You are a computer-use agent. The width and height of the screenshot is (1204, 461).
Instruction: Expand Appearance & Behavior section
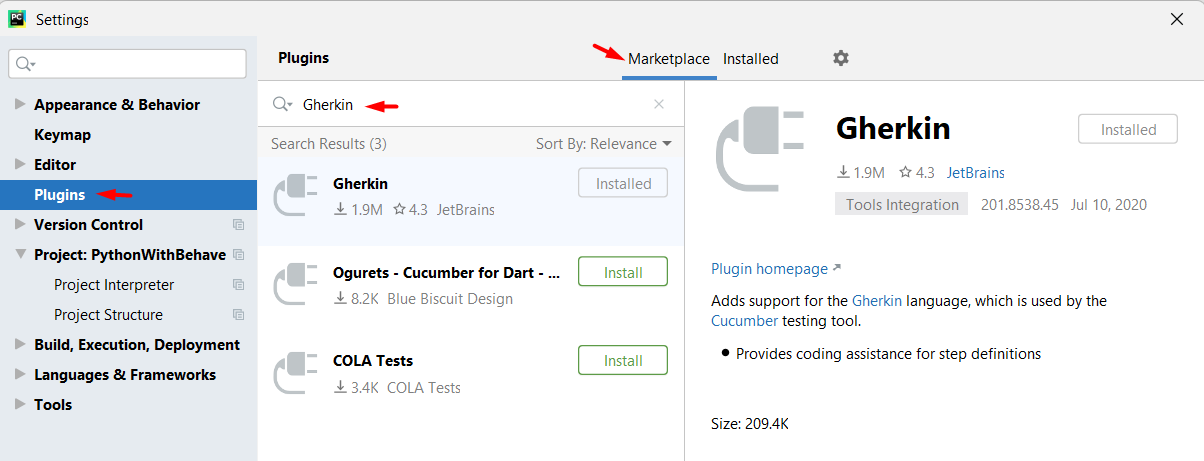20,104
